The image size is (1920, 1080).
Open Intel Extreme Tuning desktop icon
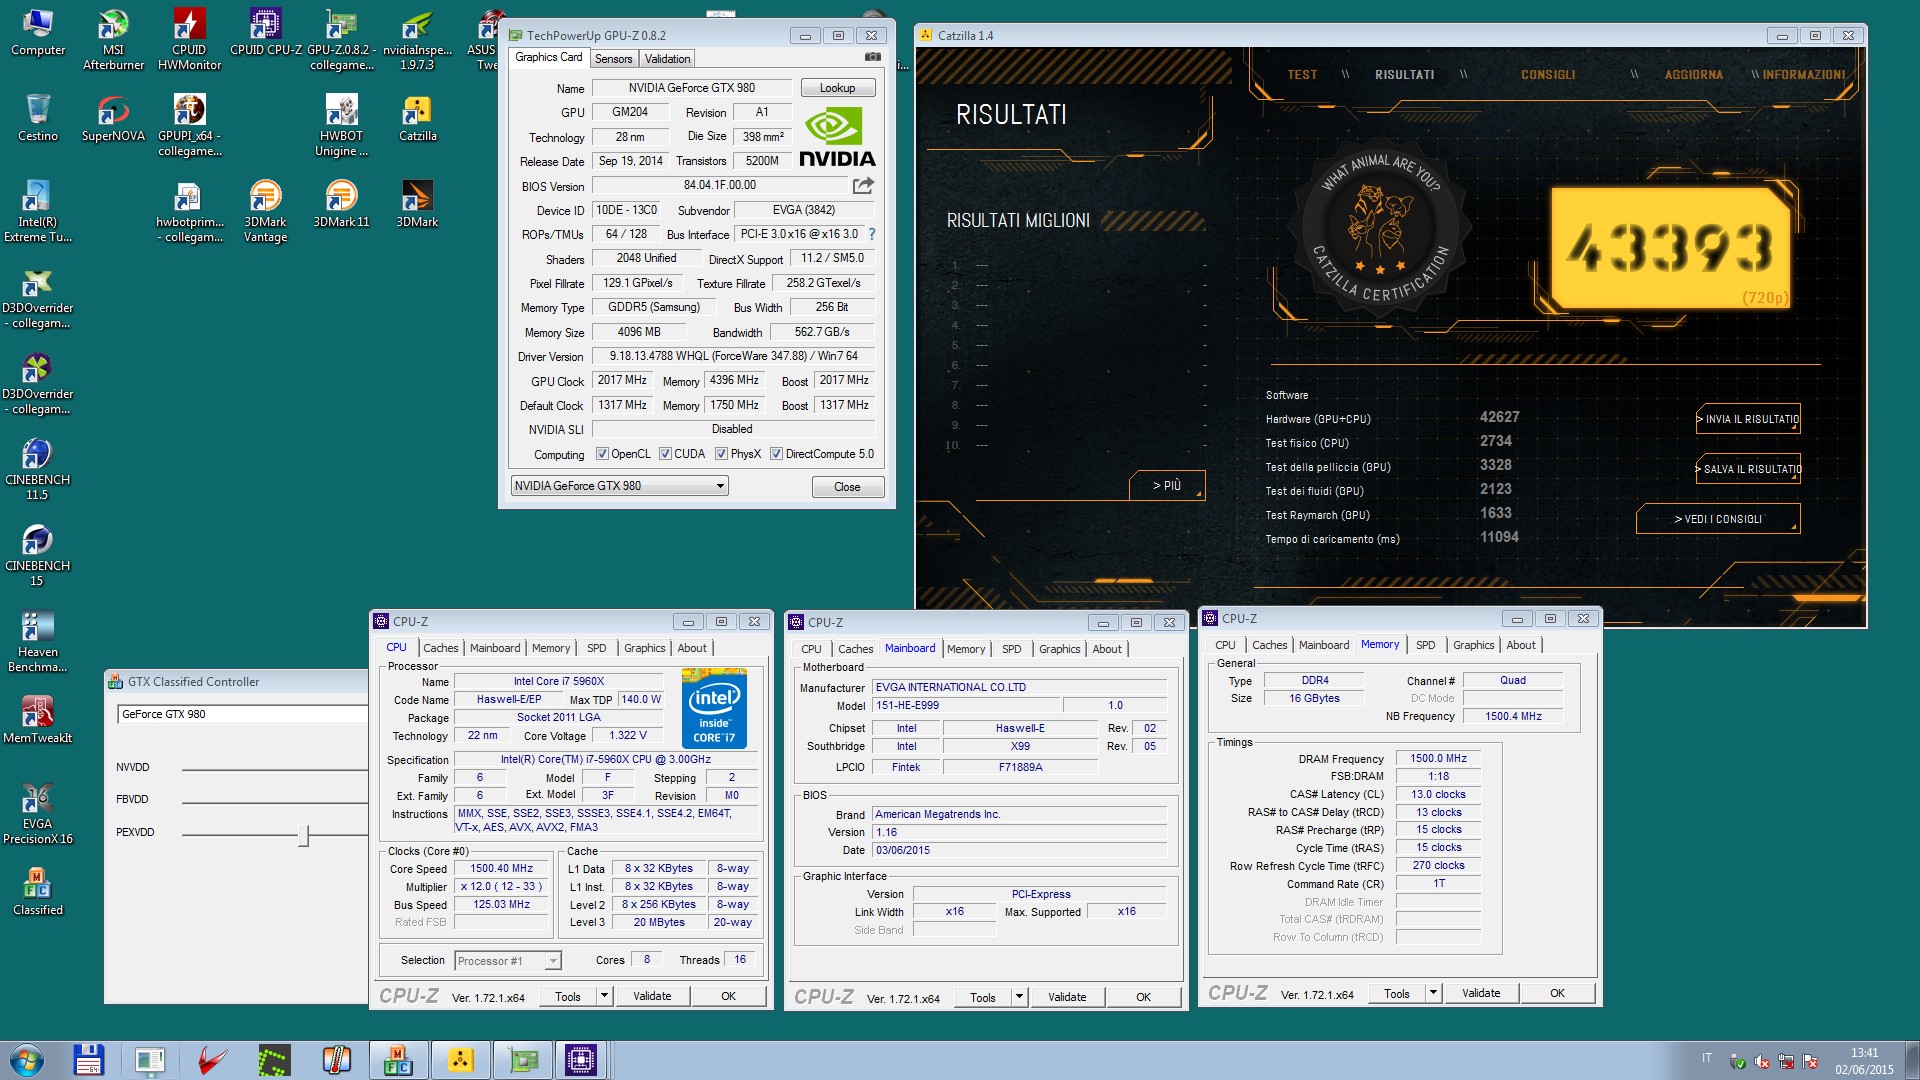click(38, 211)
